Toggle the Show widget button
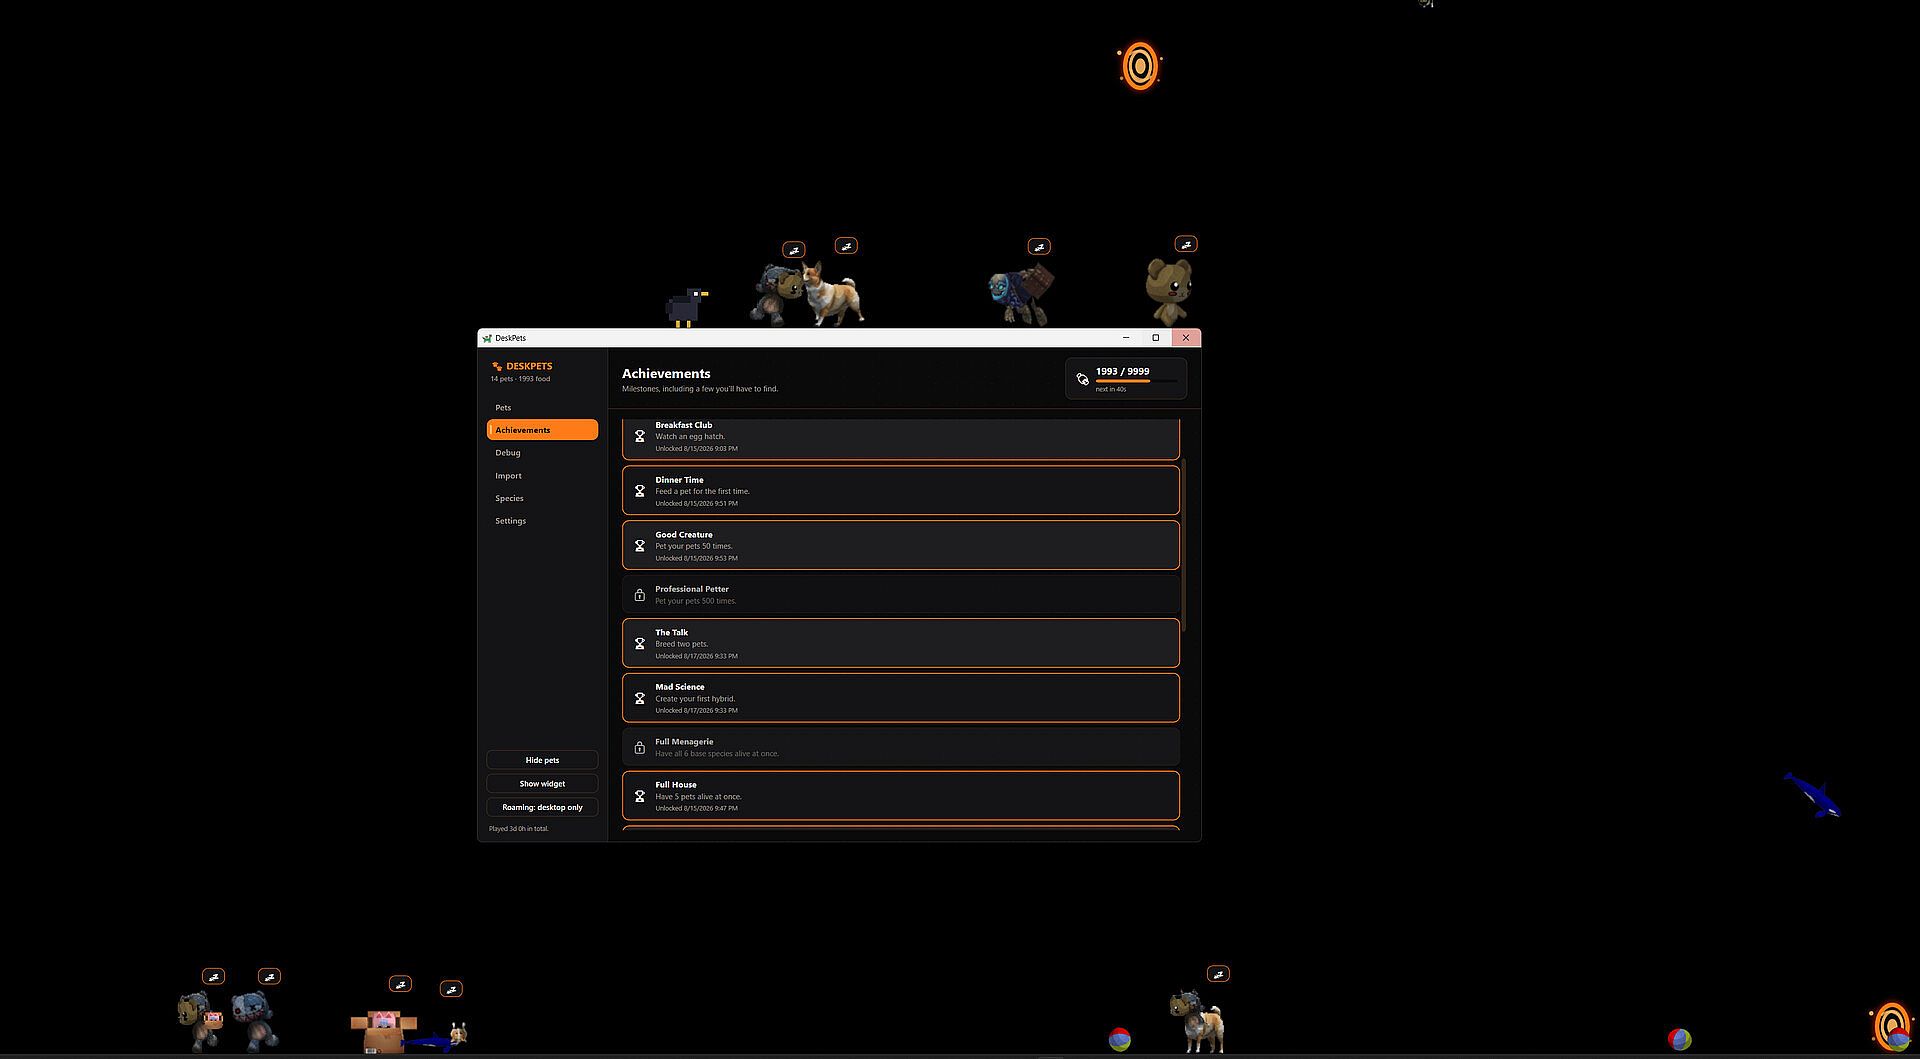This screenshot has height=1059, width=1920. pyautogui.click(x=542, y=783)
